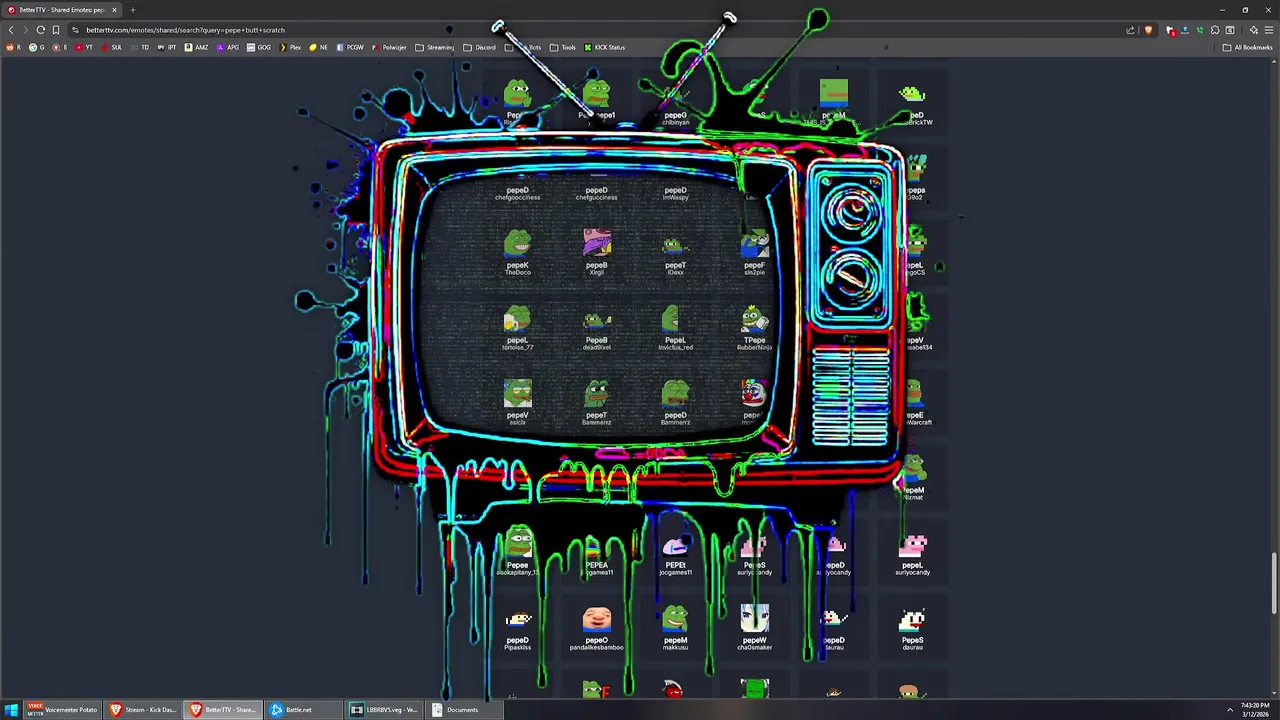Open the IPT bookmark
Screen dimensions: 1280x720
point(167,47)
